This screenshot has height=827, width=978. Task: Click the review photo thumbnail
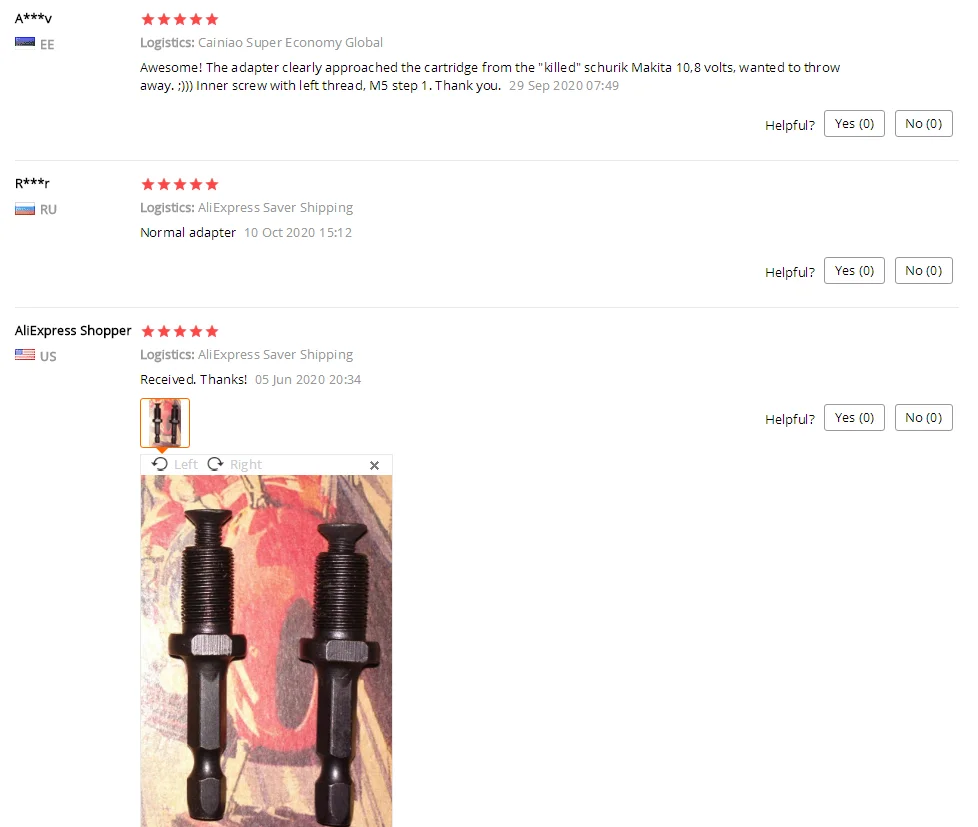point(165,423)
